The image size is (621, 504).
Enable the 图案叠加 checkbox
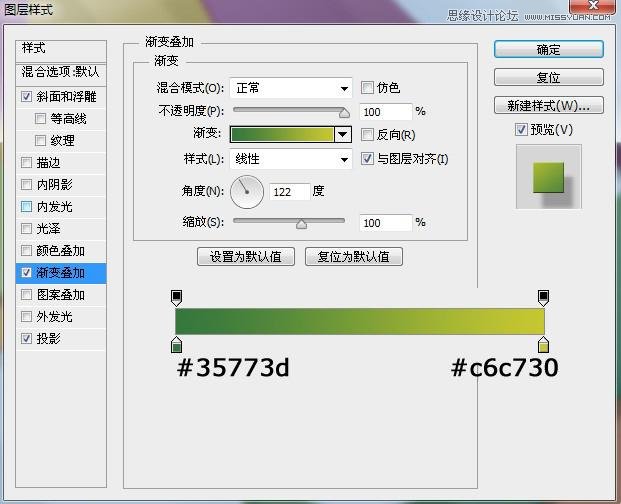coord(27,295)
